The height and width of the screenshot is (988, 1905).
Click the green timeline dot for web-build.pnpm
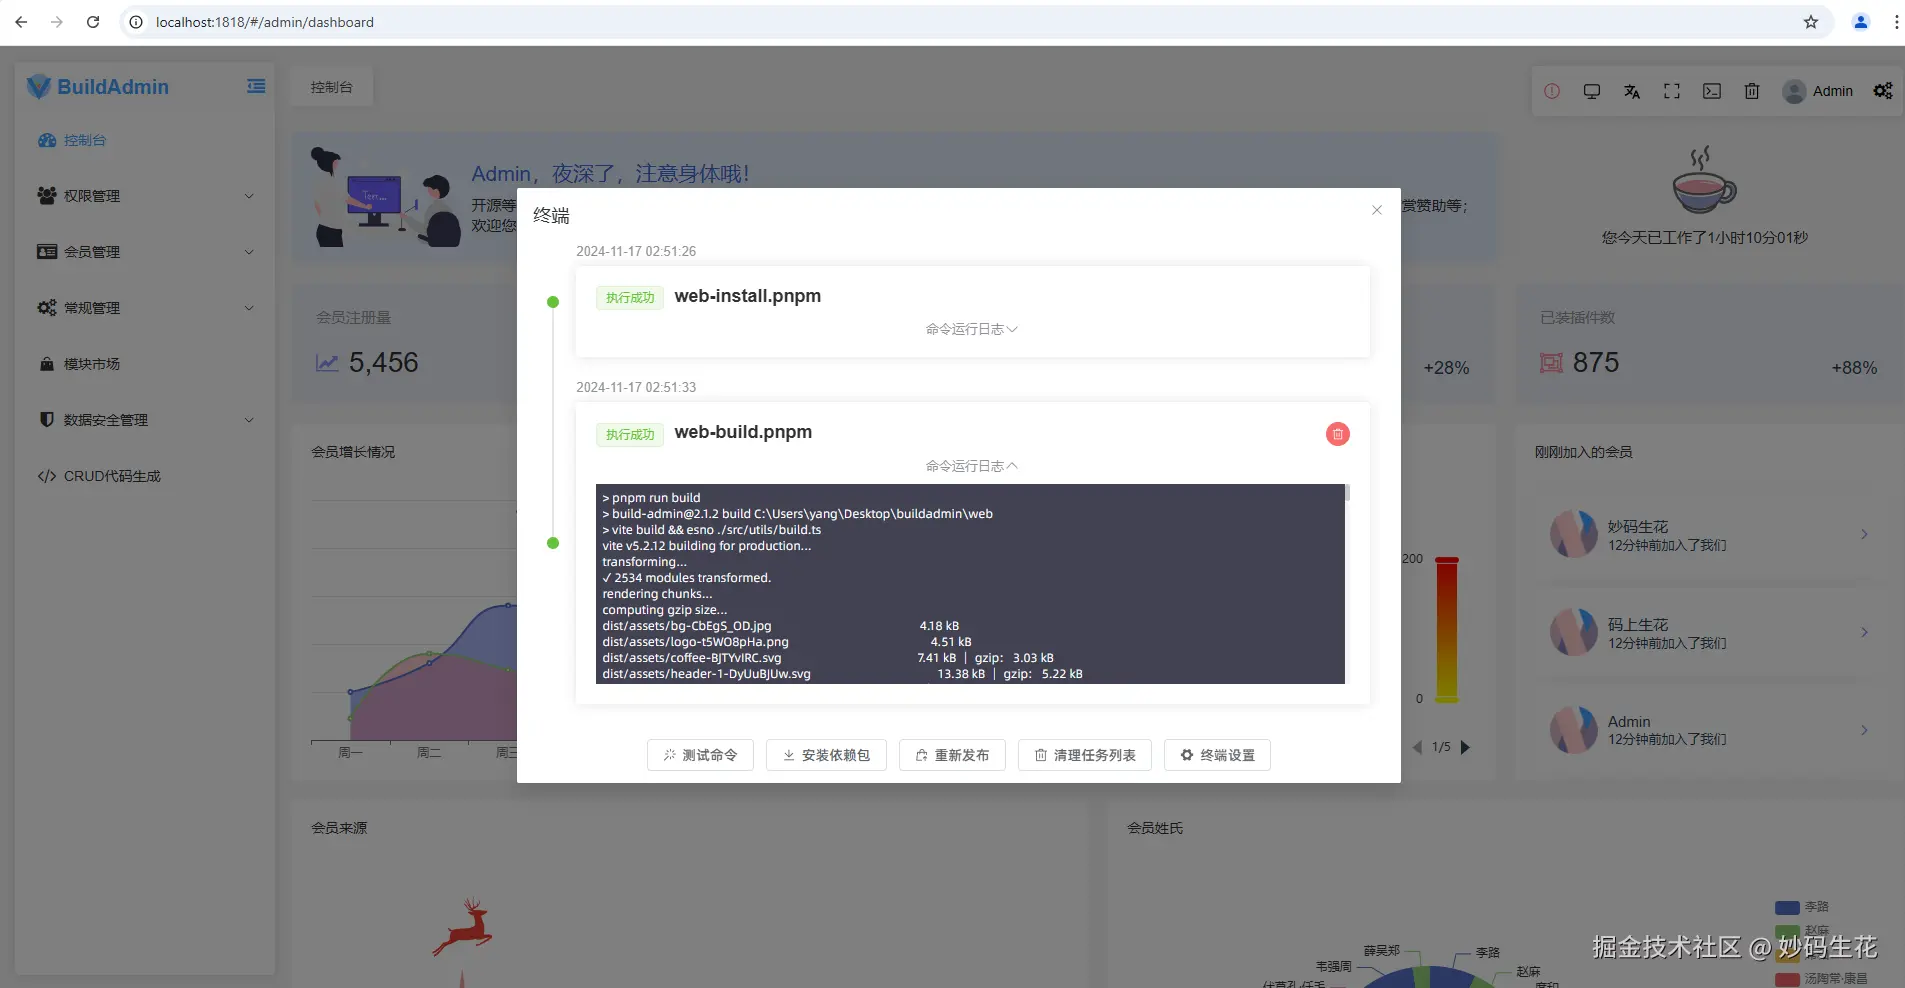pos(553,543)
